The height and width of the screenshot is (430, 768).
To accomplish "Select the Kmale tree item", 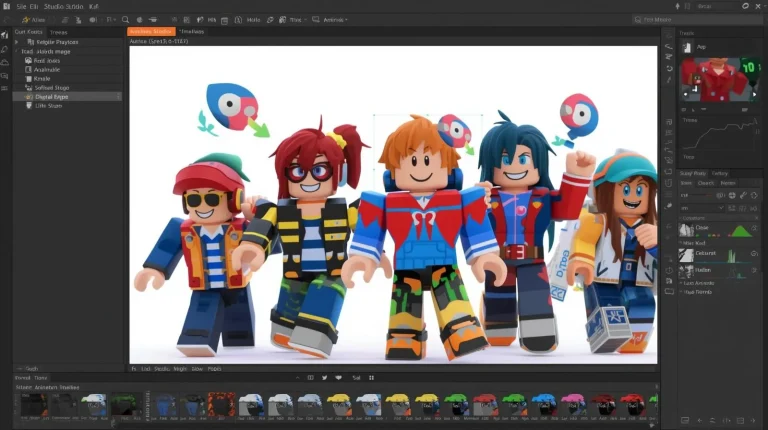I will 42,78.
